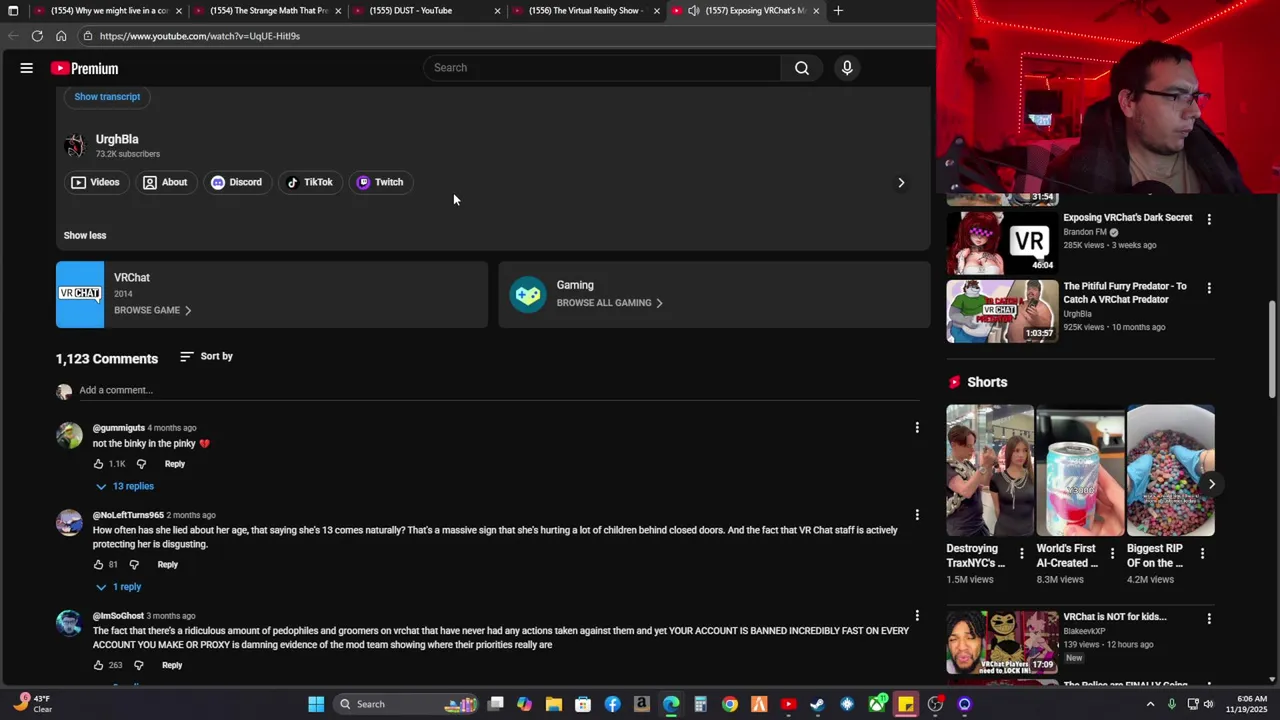The image size is (1280, 720).
Task: Open the browser home button
Action: pyautogui.click(x=61, y=36)
